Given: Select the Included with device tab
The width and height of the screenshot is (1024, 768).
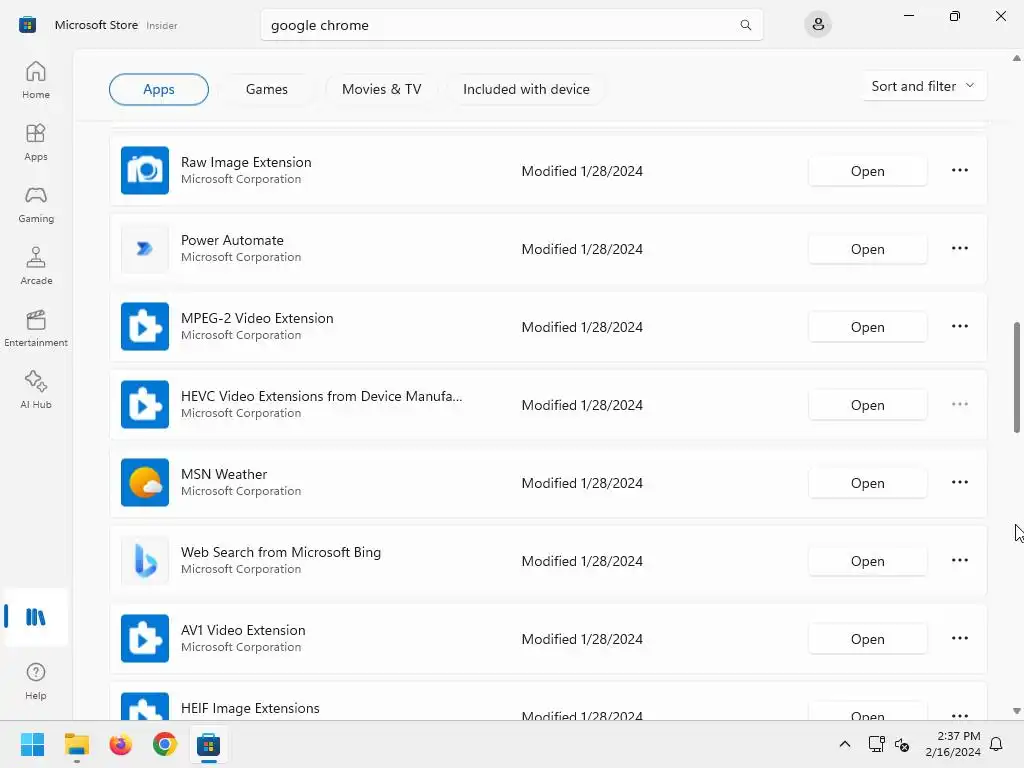Looking at the screenshot, I should click(526, 89).
